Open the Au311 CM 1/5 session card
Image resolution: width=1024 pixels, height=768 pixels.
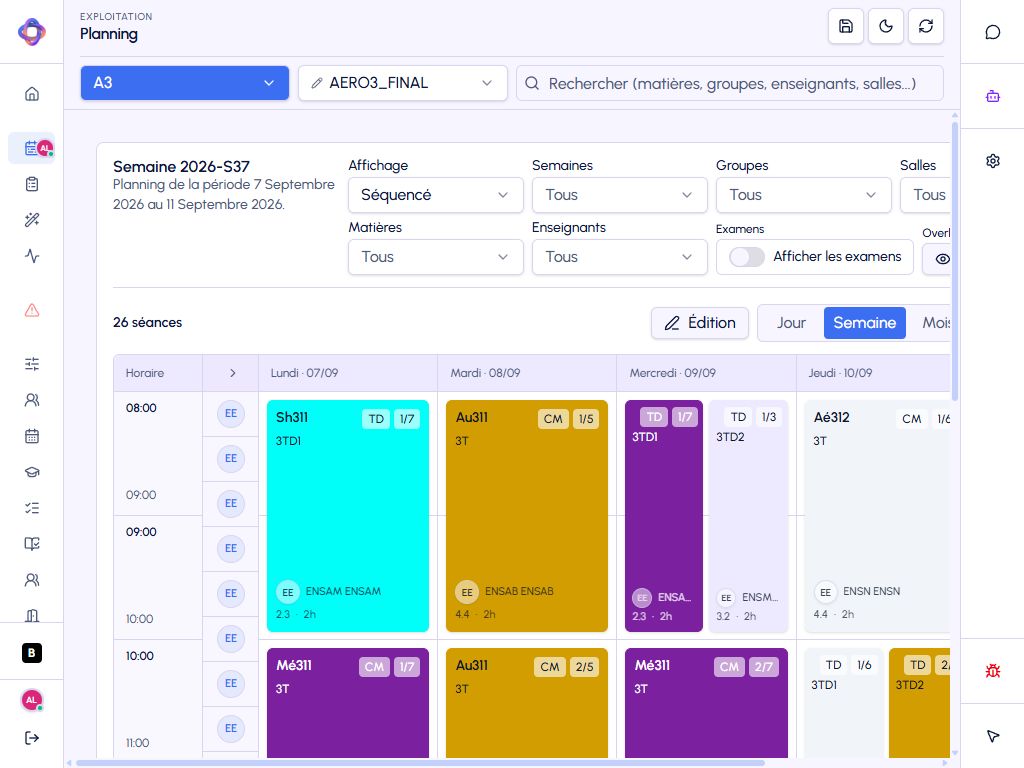coord(527,516)
